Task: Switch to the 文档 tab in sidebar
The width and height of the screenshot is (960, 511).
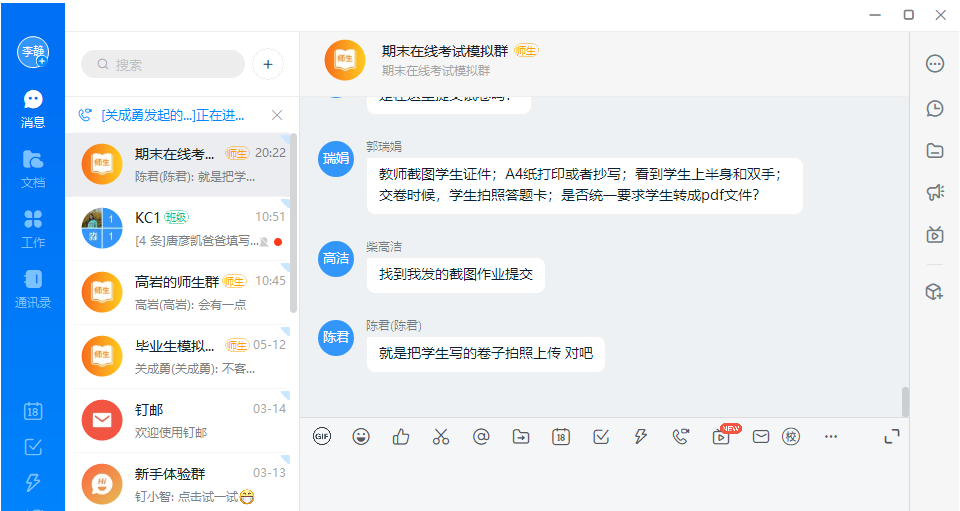Action: (x=33, y=168)
